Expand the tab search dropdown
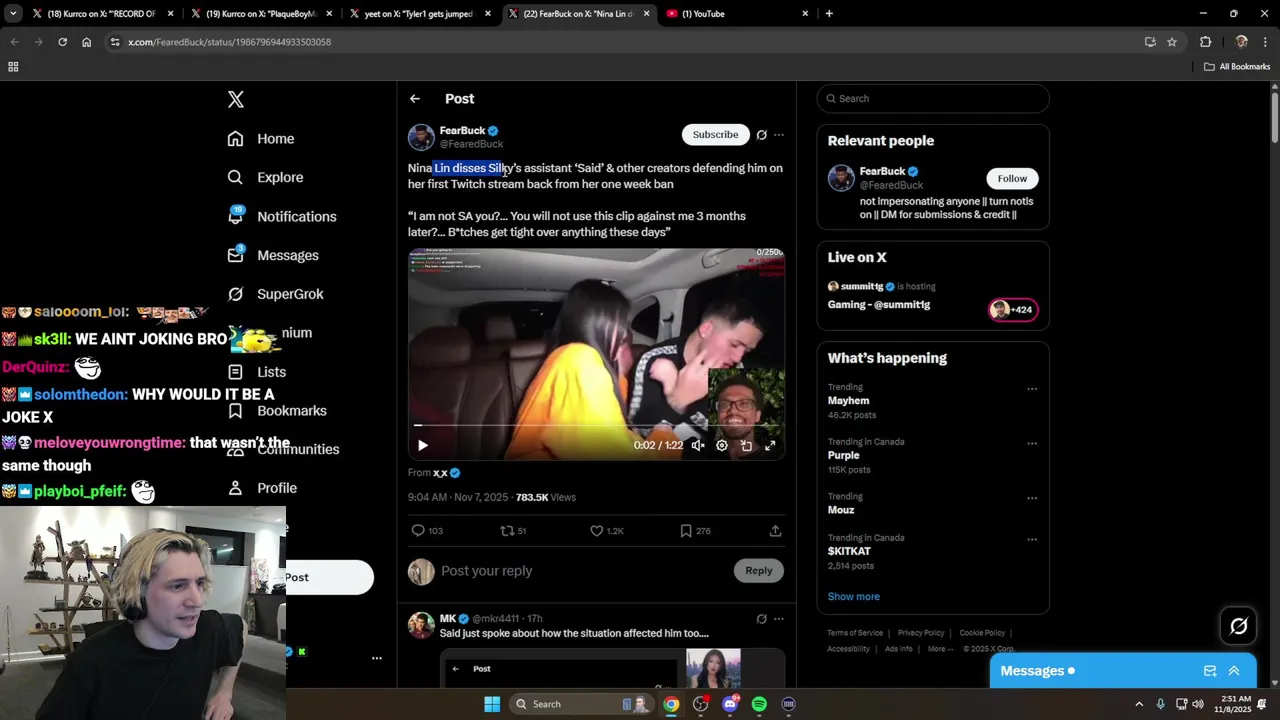This screenshot has width=1280, height=720. 13,14
